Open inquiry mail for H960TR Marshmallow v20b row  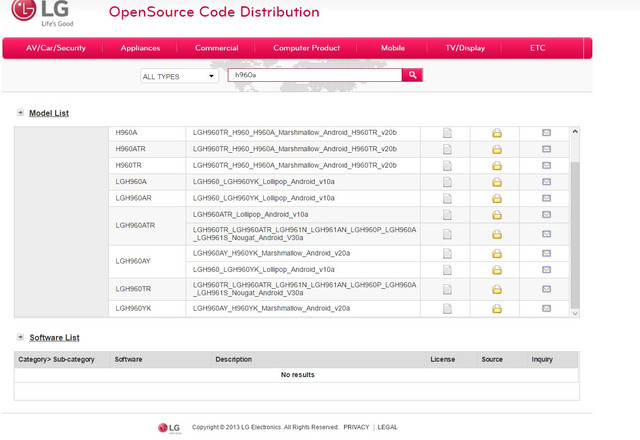(x=547, y=165)
